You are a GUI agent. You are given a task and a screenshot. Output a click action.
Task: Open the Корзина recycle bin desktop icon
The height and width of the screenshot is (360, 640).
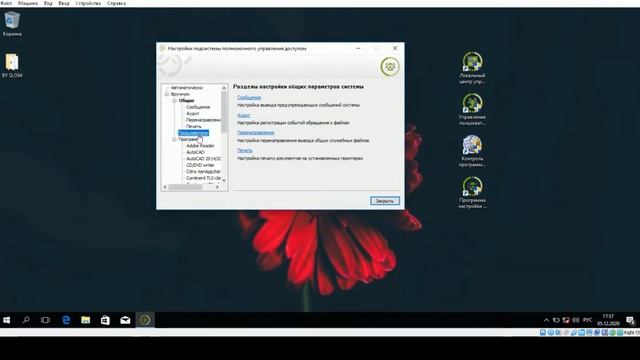[x=12, y=24]
